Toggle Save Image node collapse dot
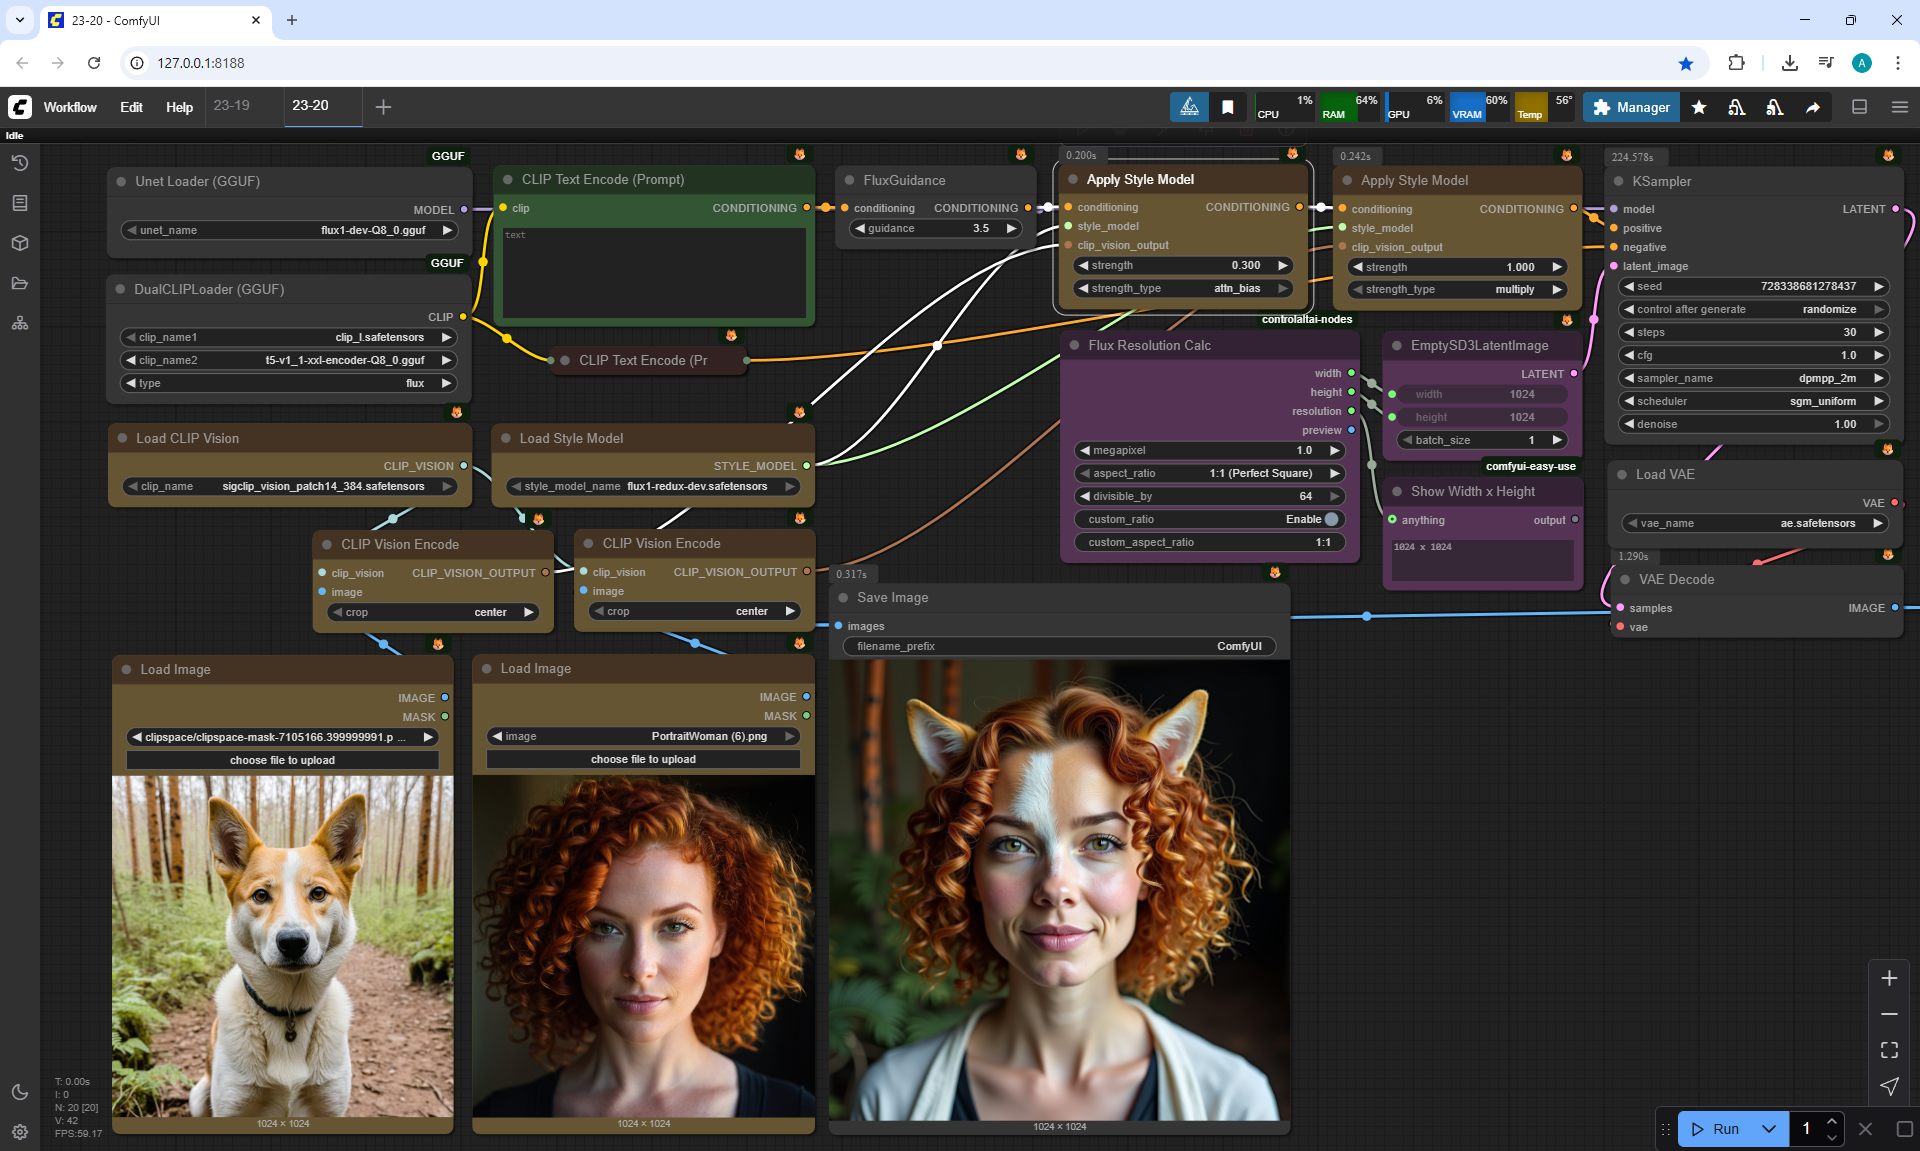 coord(844,597)
